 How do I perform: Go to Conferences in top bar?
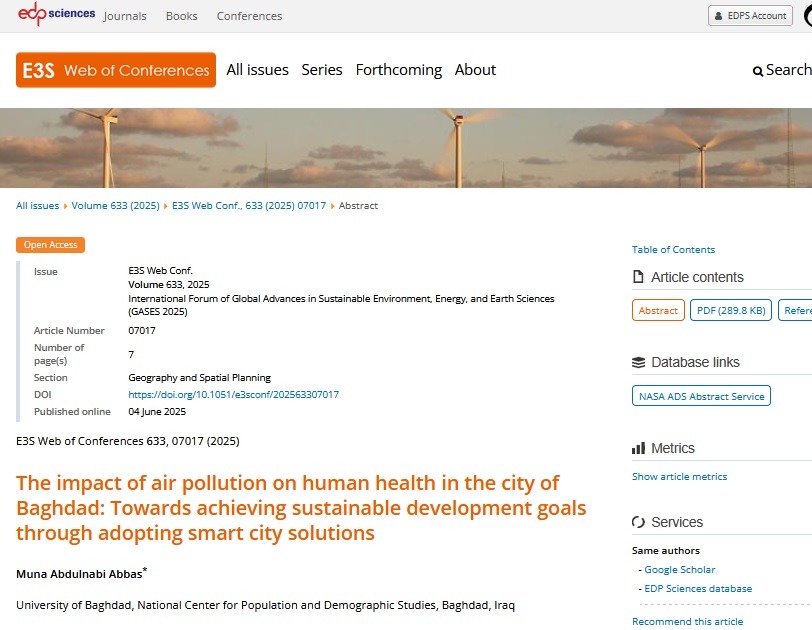tap(249, 16)
